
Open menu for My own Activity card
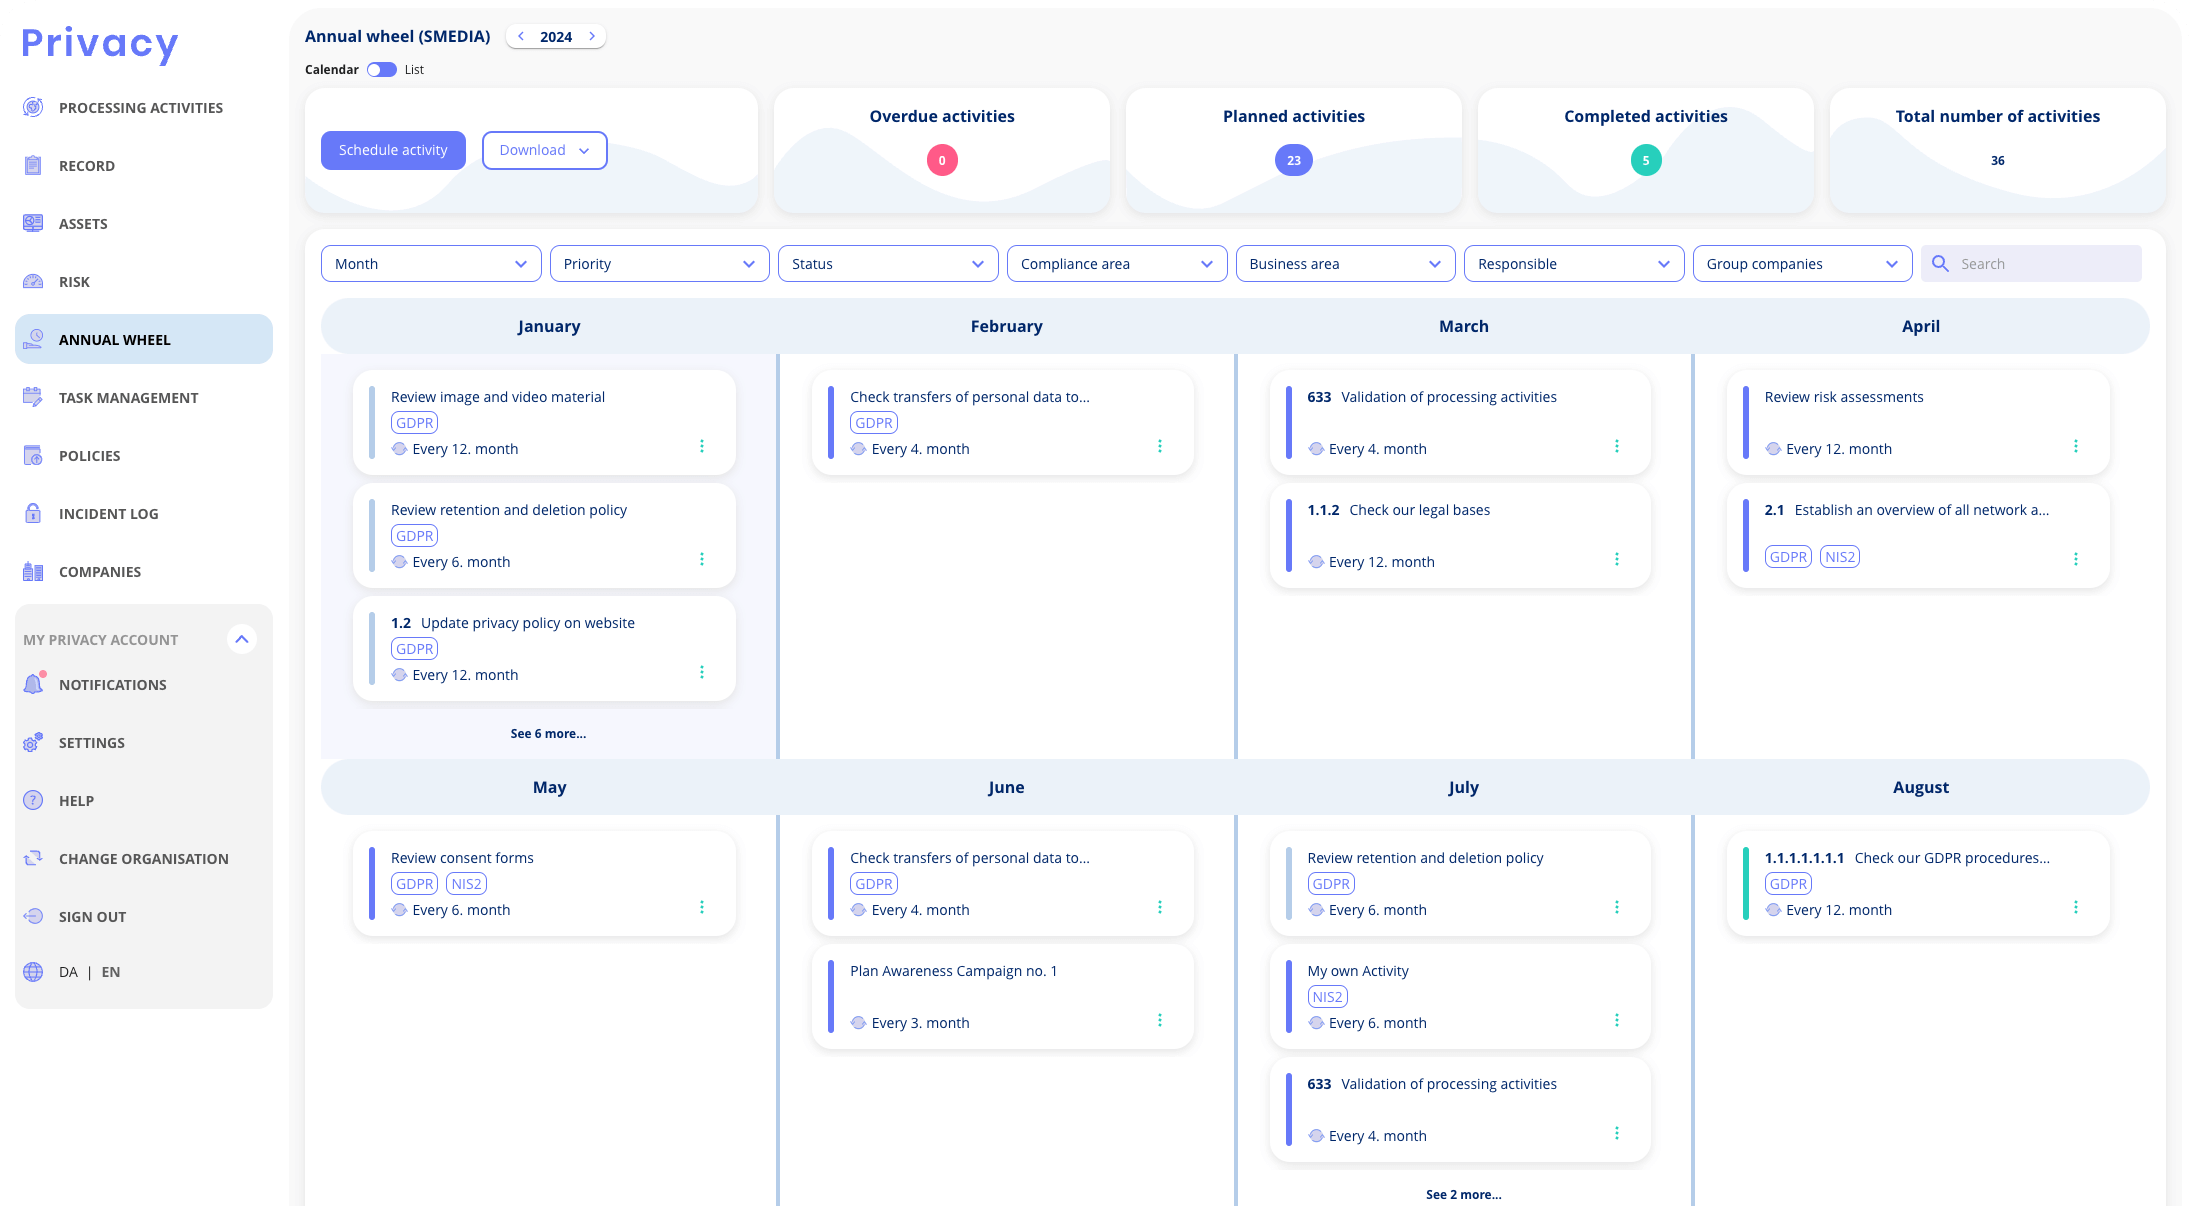(1617, 1020)
